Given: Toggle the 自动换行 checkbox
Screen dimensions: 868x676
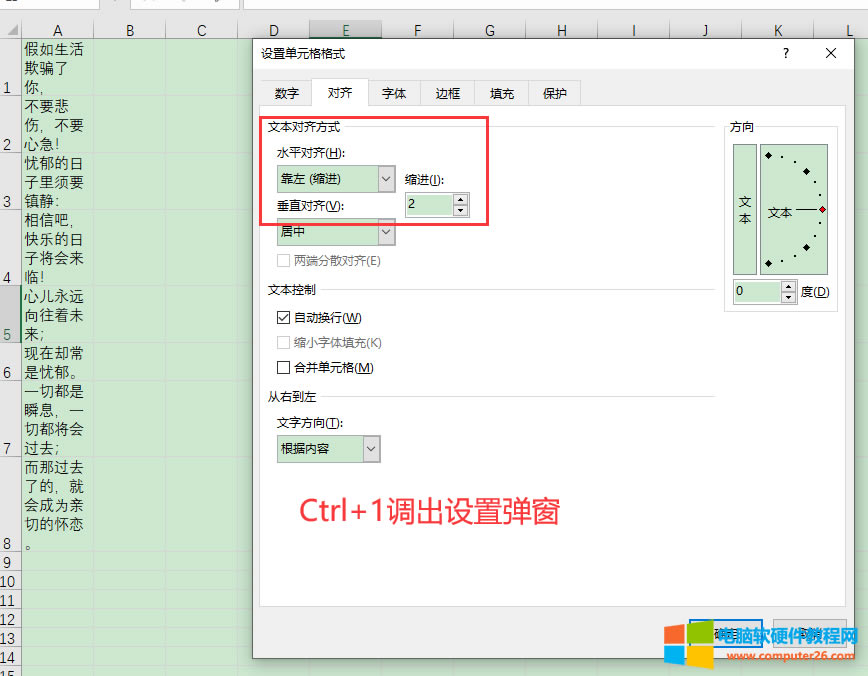Looking at the screenshot, I should tap(284, 318).
